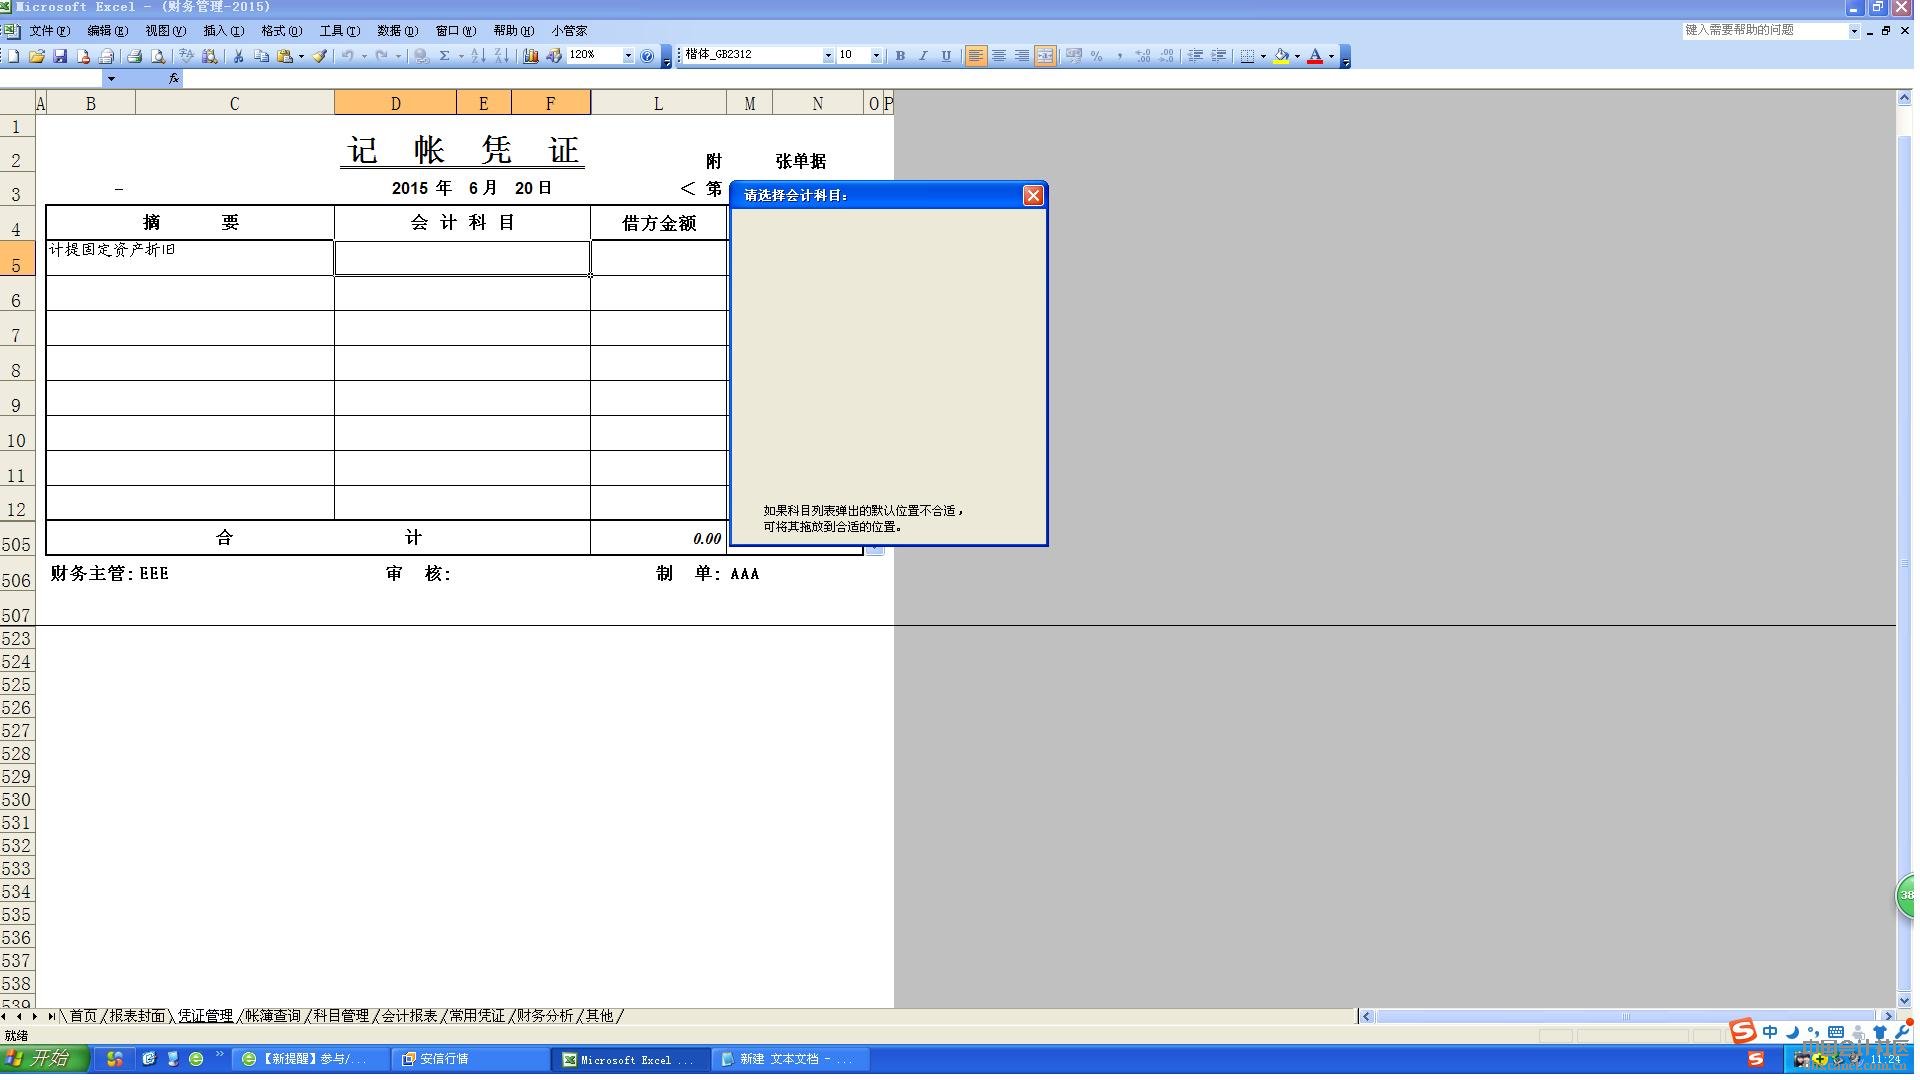Screen dimensions: 1920x1080
Task: Open the Chart Wizard icon
Action: pyautogui.click(x=530, y=56)
